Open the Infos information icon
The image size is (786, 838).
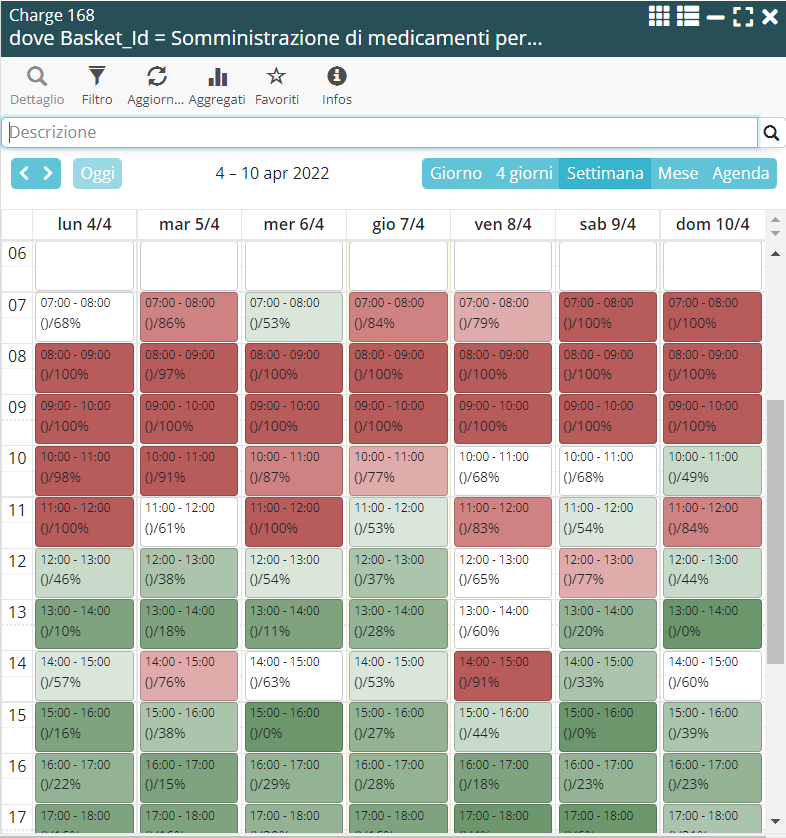click(x=337, y=77)
